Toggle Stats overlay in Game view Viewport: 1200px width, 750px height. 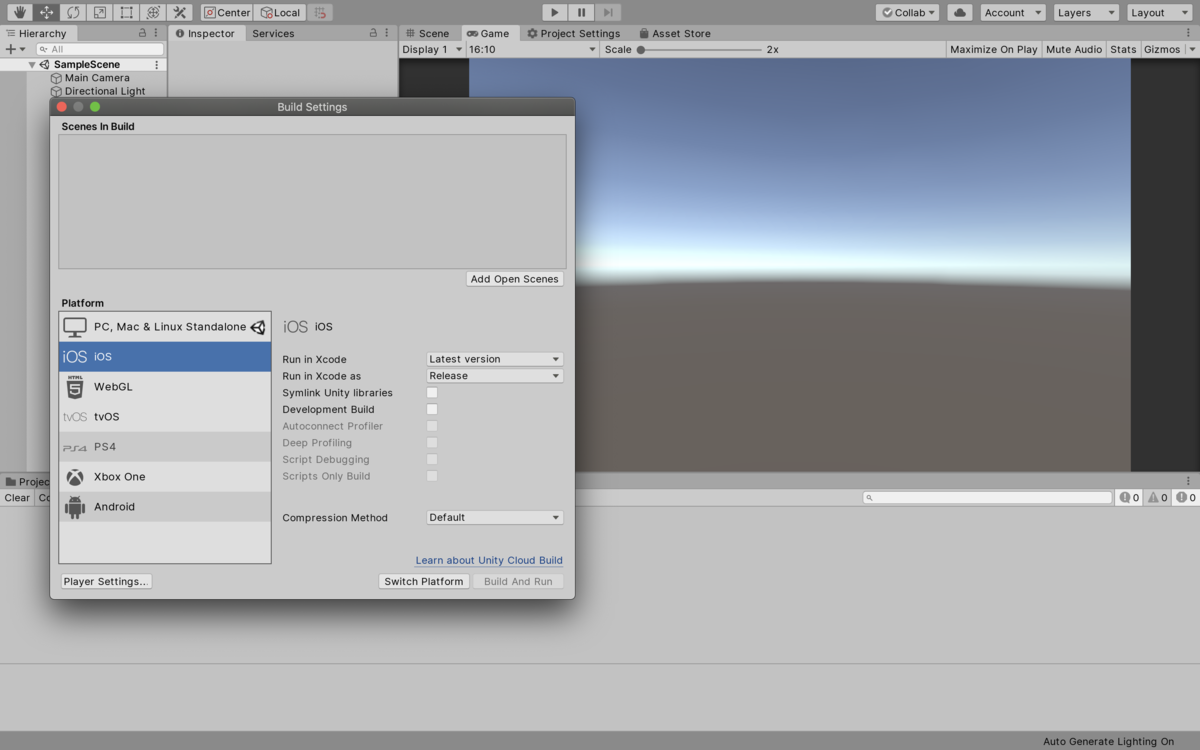click(x=1123, y=49)
